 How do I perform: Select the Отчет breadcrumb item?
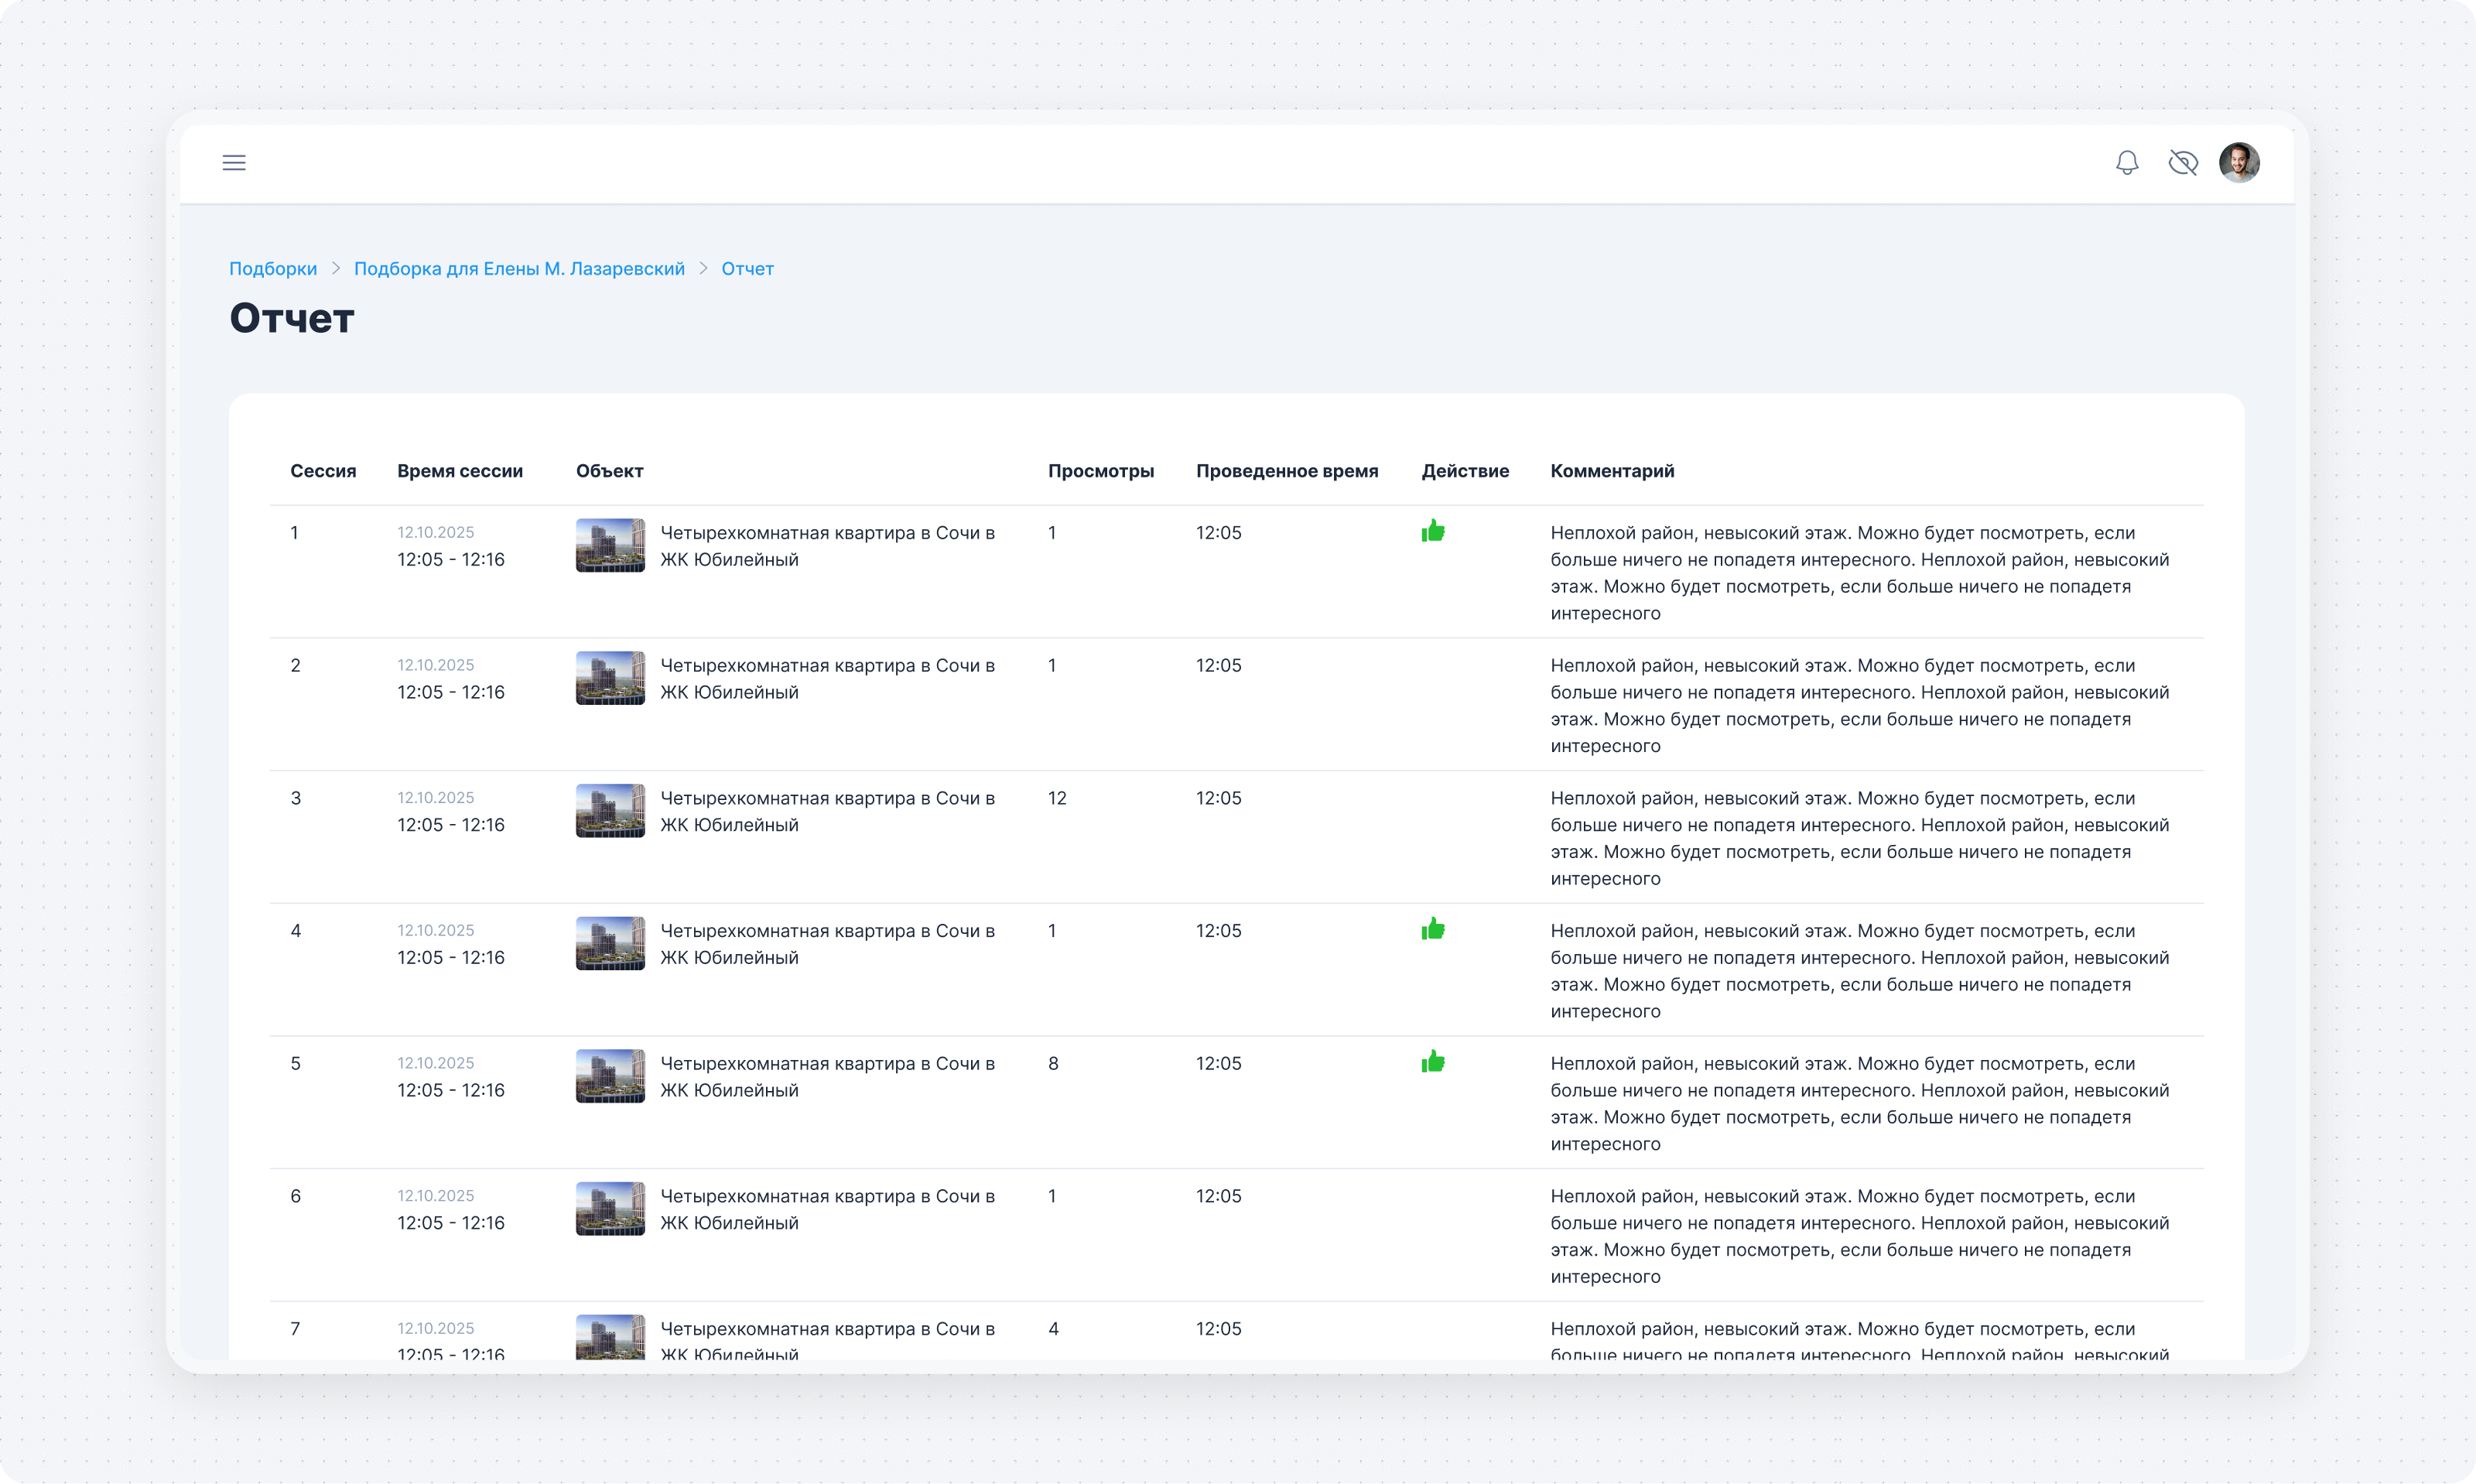tap(747, 268)
